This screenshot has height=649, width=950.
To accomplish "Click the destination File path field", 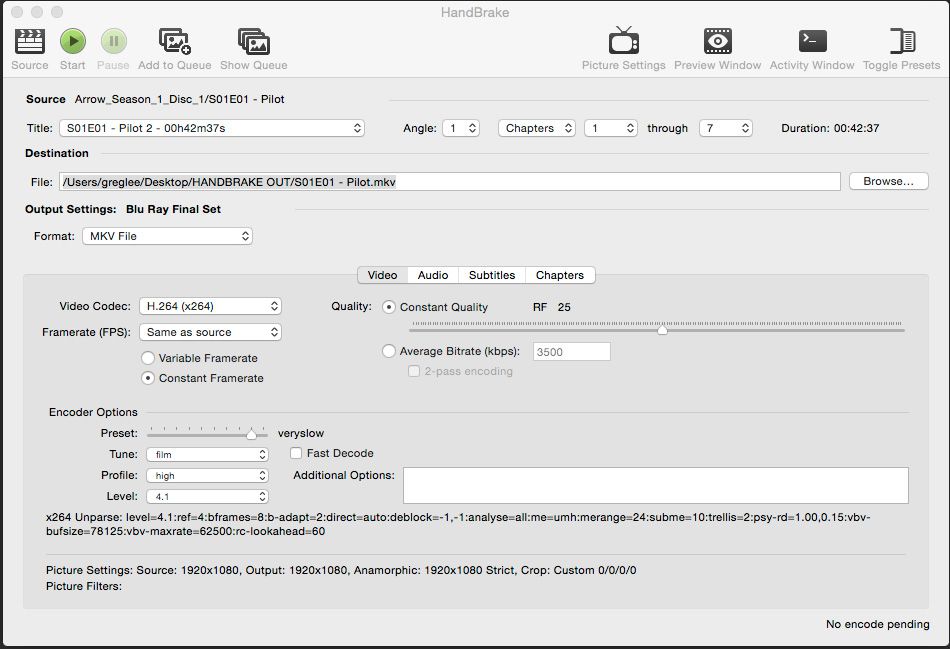I will point(450,182).
